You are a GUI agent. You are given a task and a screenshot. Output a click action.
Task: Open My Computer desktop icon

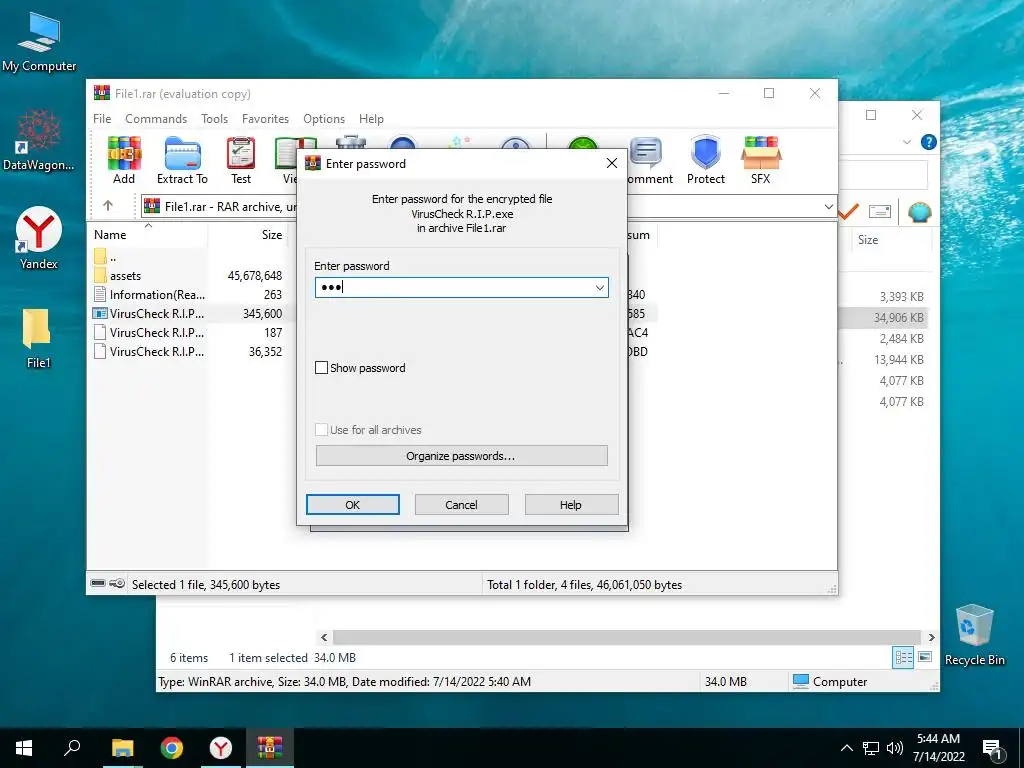click(39, 42)
